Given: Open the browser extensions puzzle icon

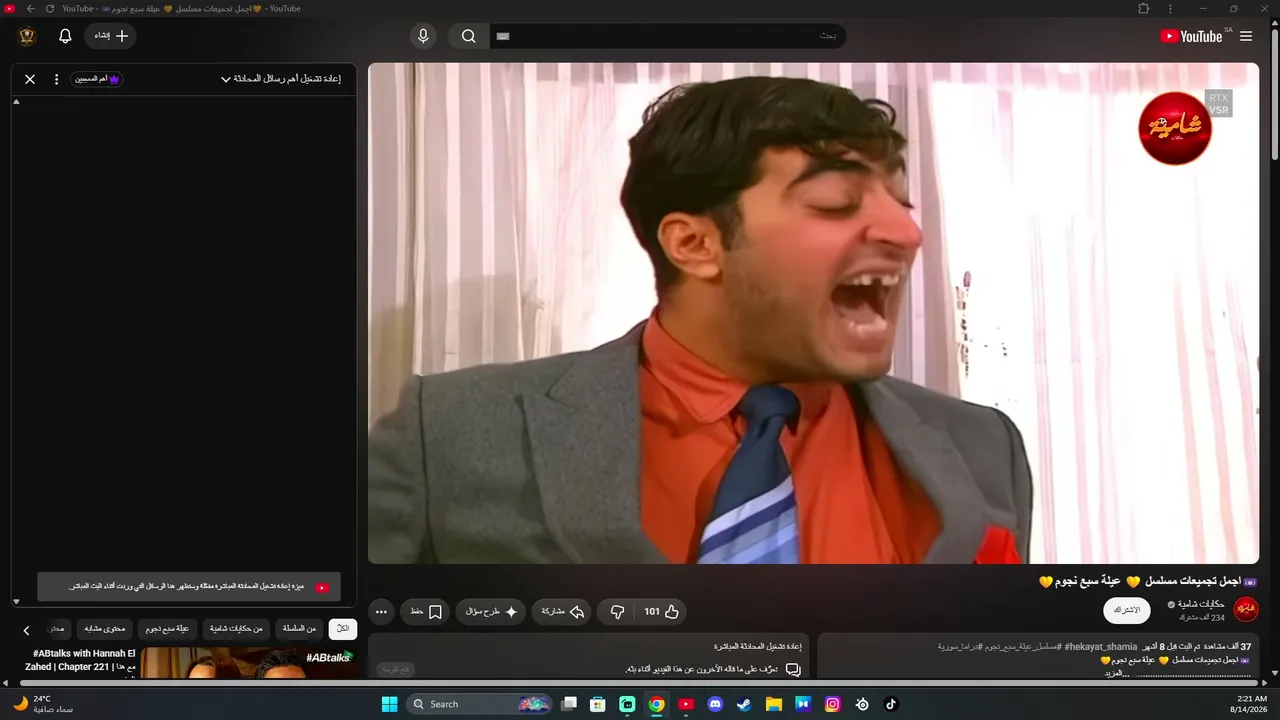Looking at the screenshot, I should (x=1144, y=9).
